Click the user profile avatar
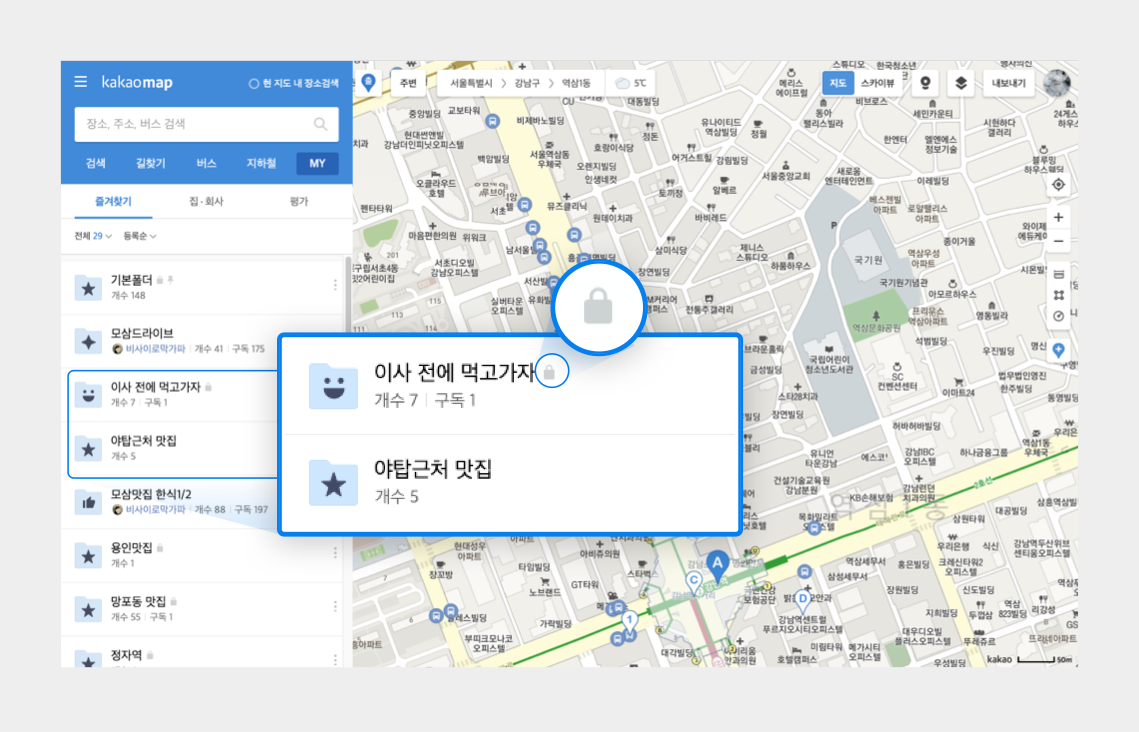 (x=1057, y=83)
